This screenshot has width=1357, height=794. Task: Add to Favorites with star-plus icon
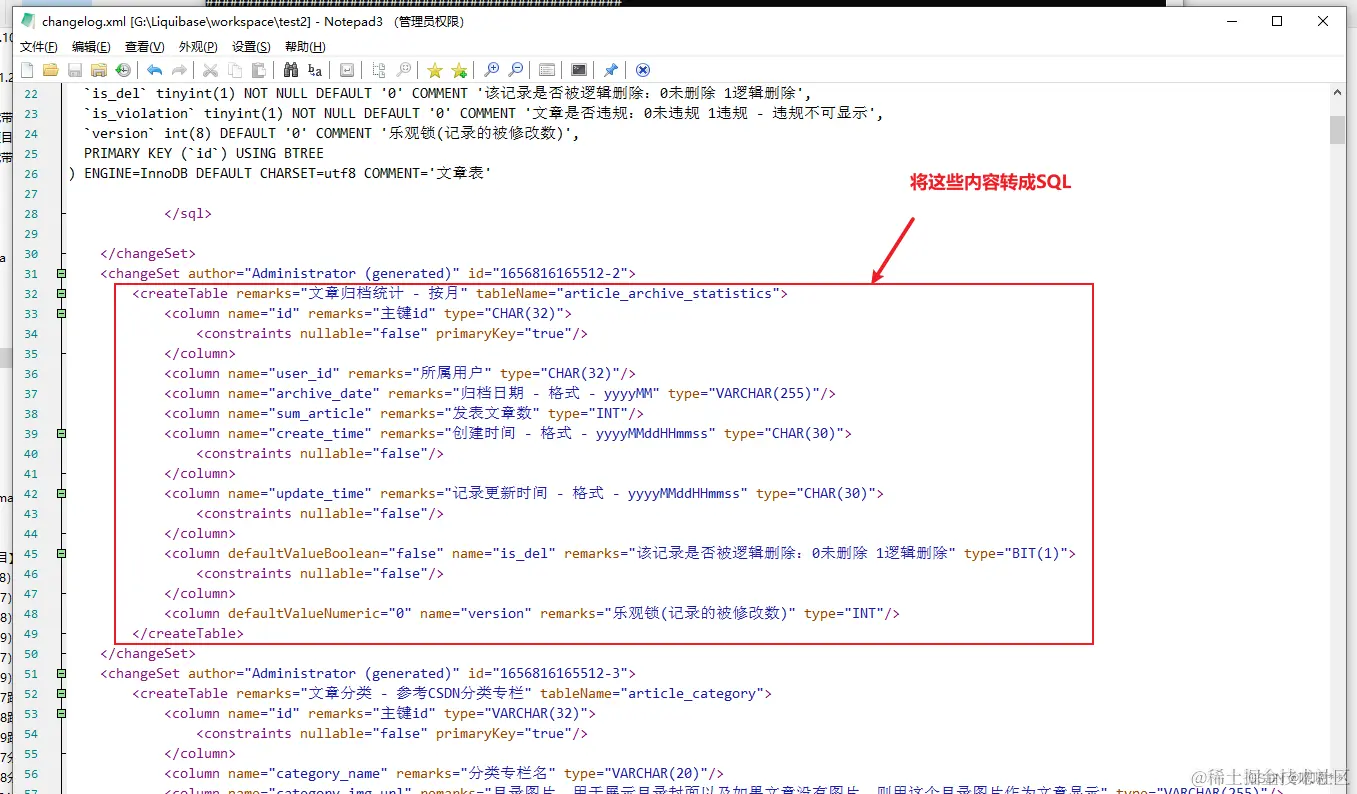pos(459,70)
